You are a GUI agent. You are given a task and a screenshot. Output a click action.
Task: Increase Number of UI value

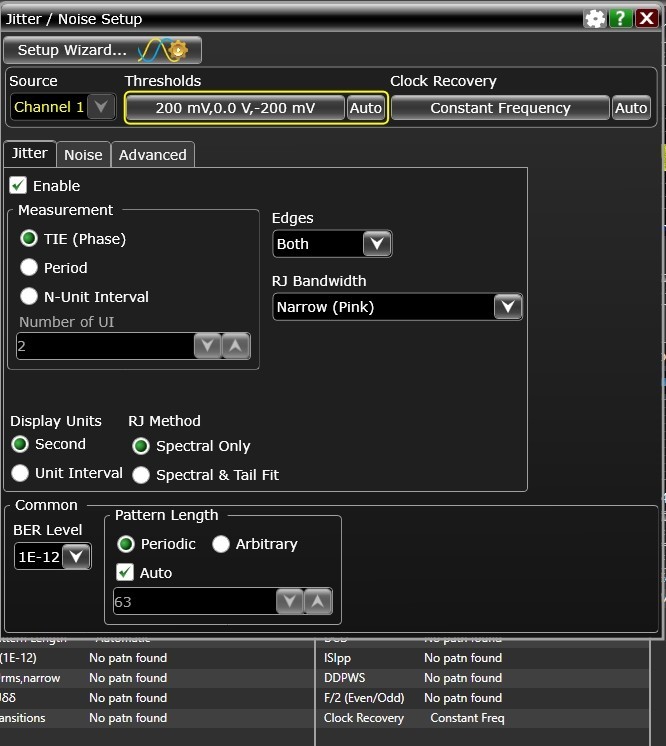coord(236,346)
